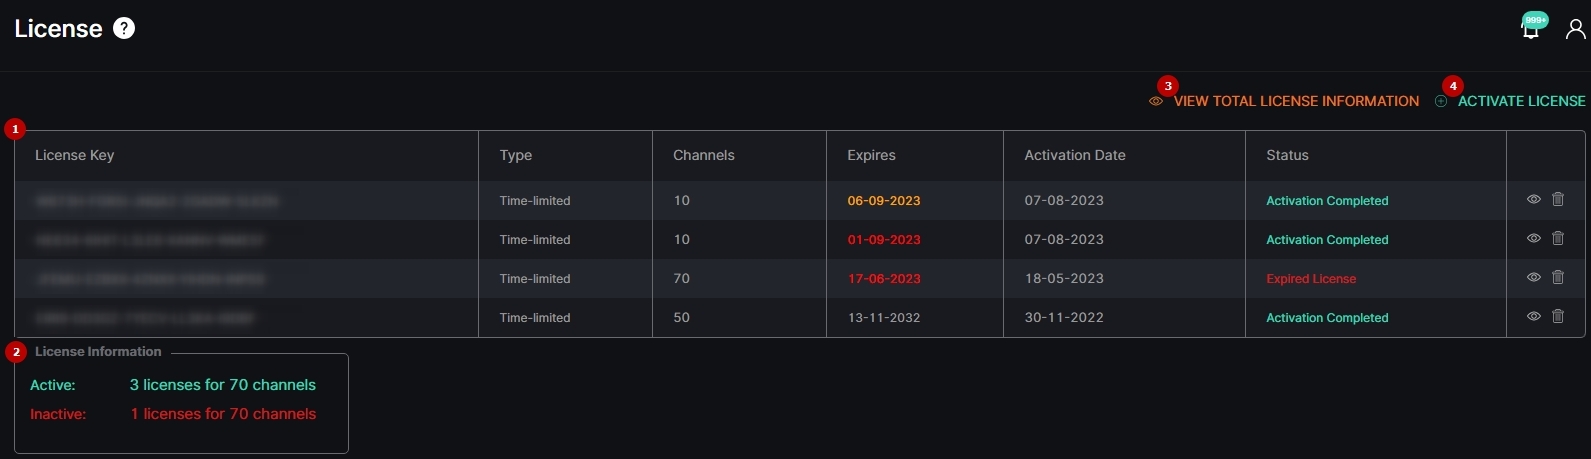View details of the 50-channel license
Viewport: 1591px width, 459px height.
pos(1533,317)
